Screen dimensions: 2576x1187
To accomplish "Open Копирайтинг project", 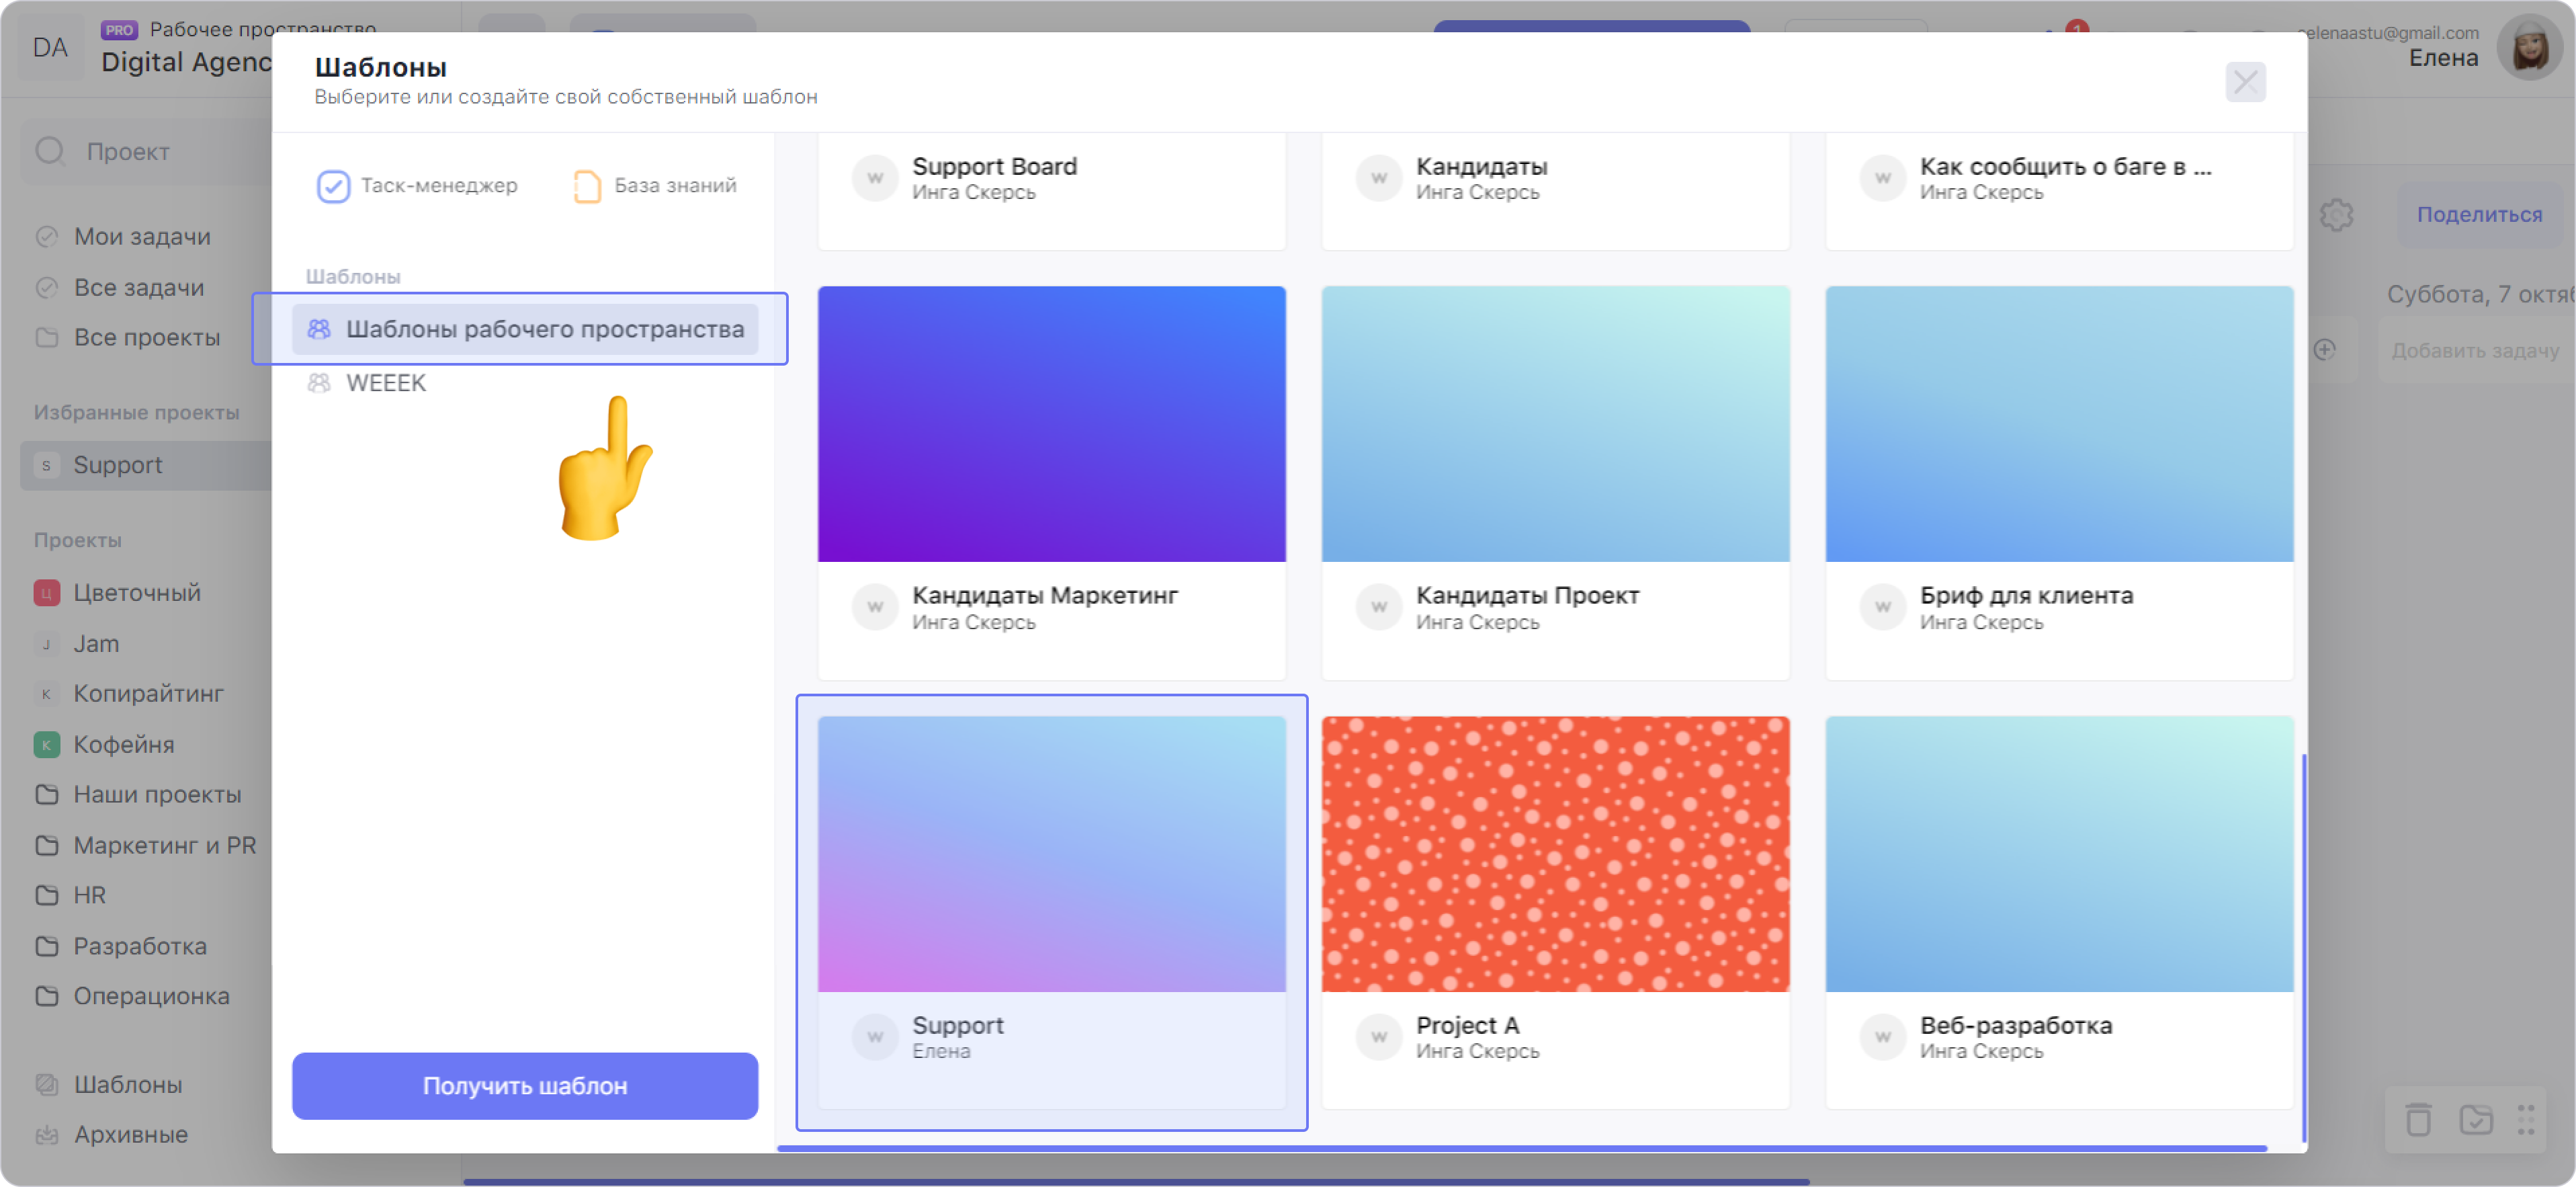I will pyautogui.click(x=148, y=694).
